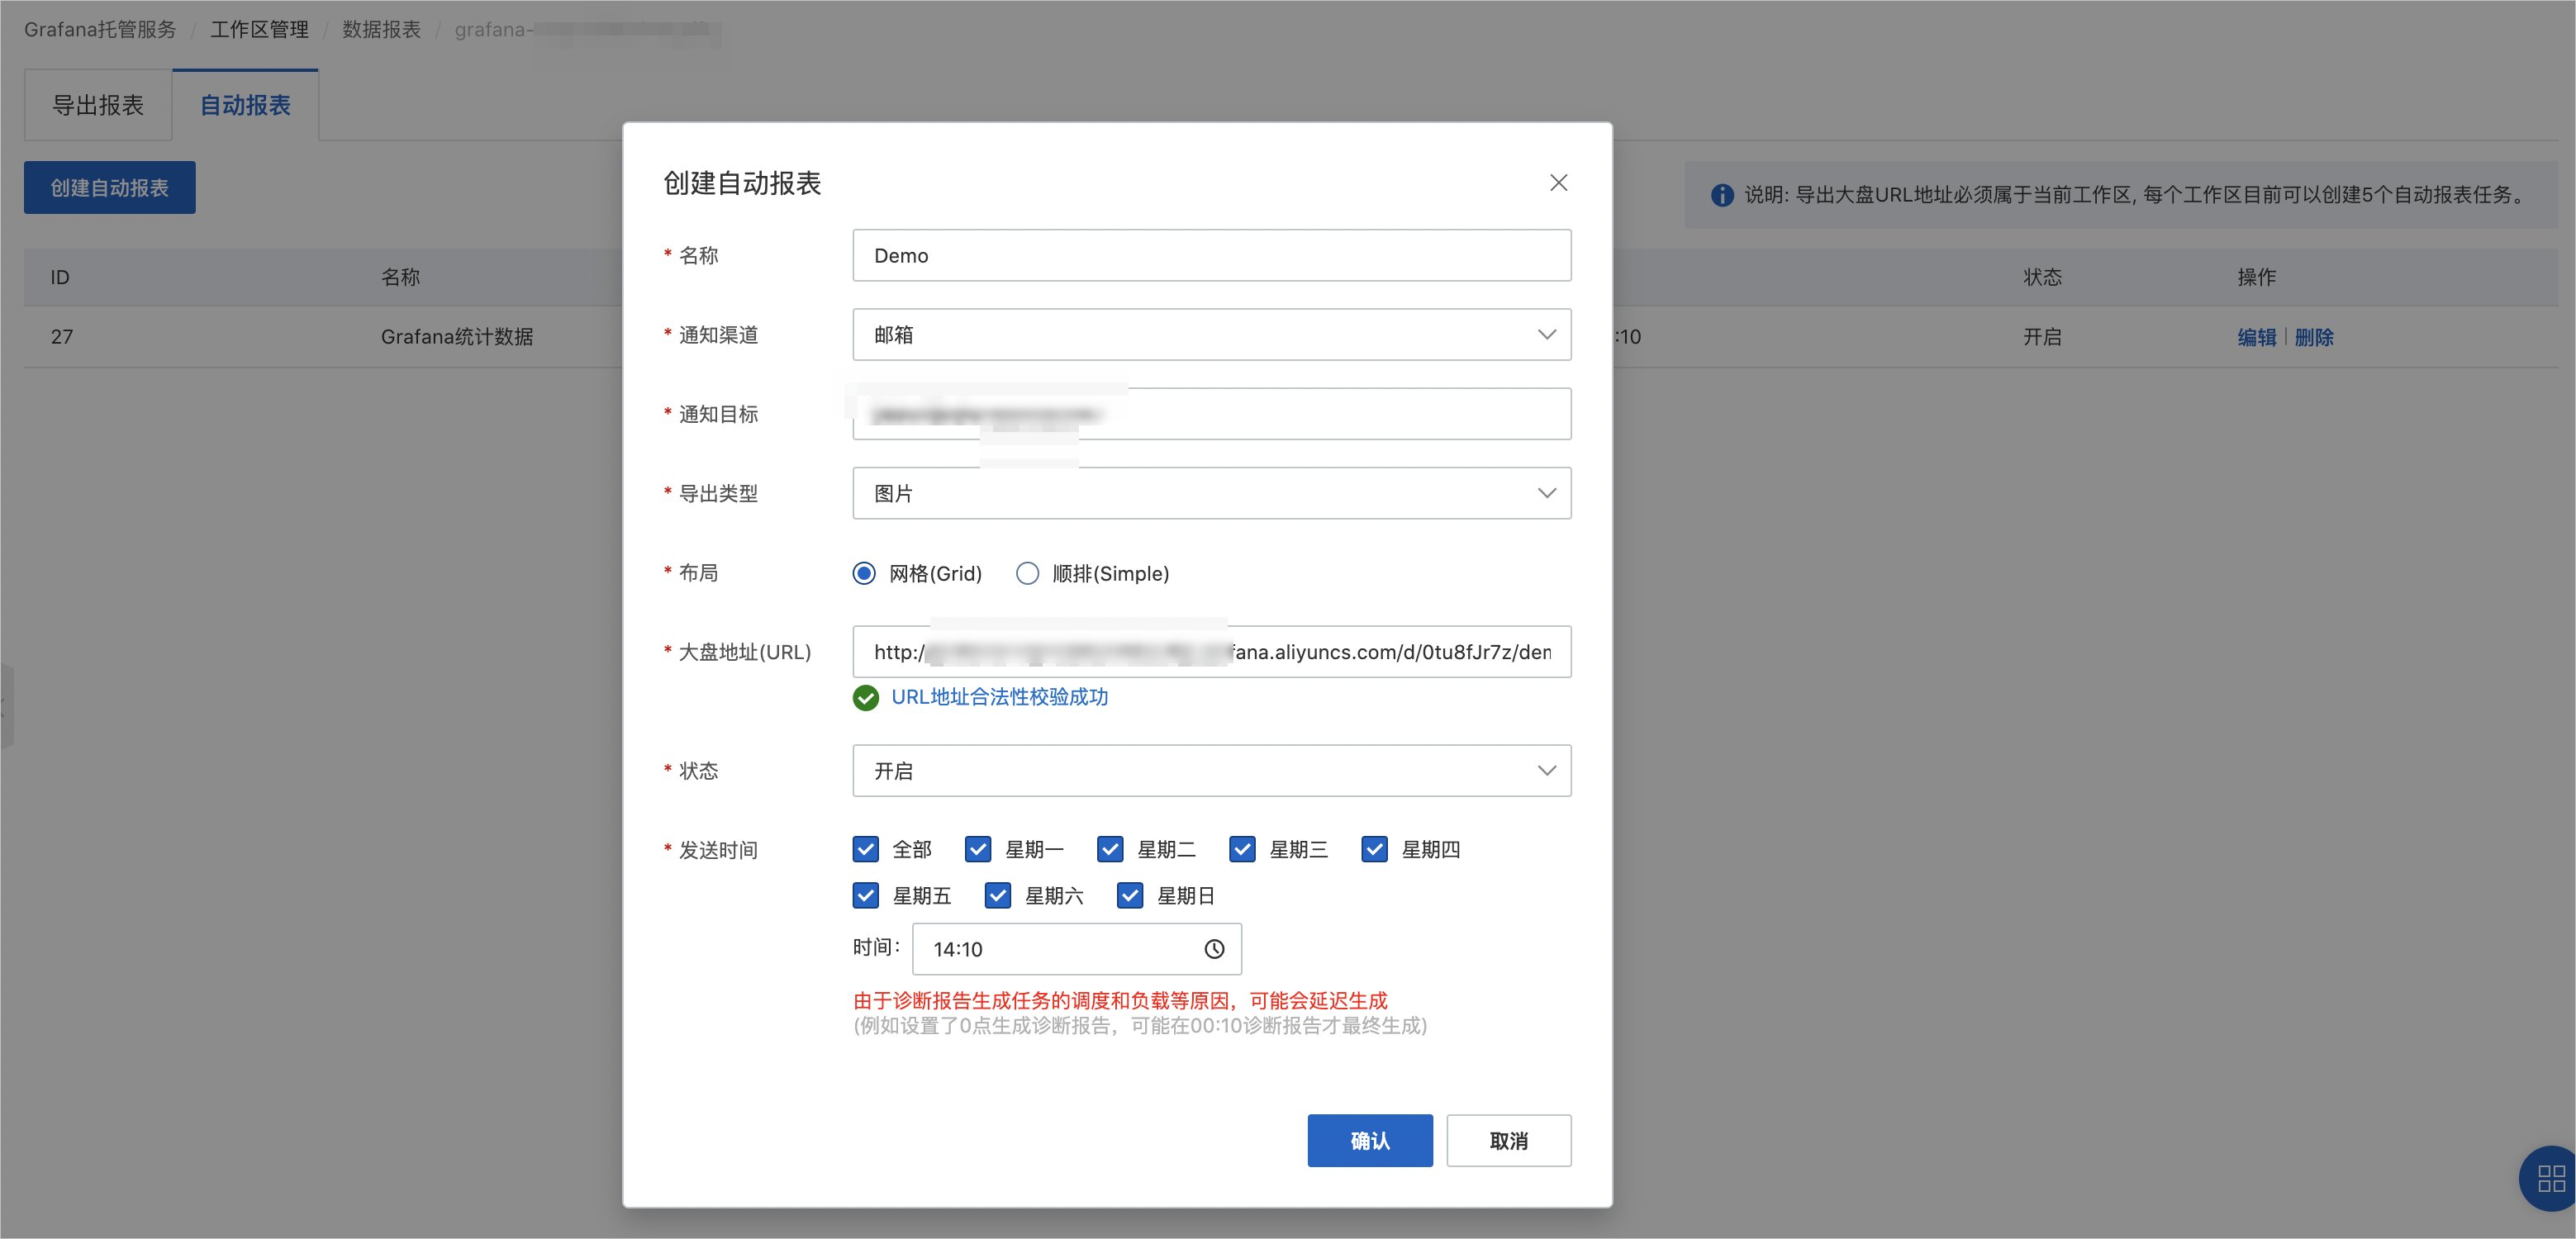Open the 图片 export type dropdown
This screenshot has width=2576, height=1239.
1211,492
